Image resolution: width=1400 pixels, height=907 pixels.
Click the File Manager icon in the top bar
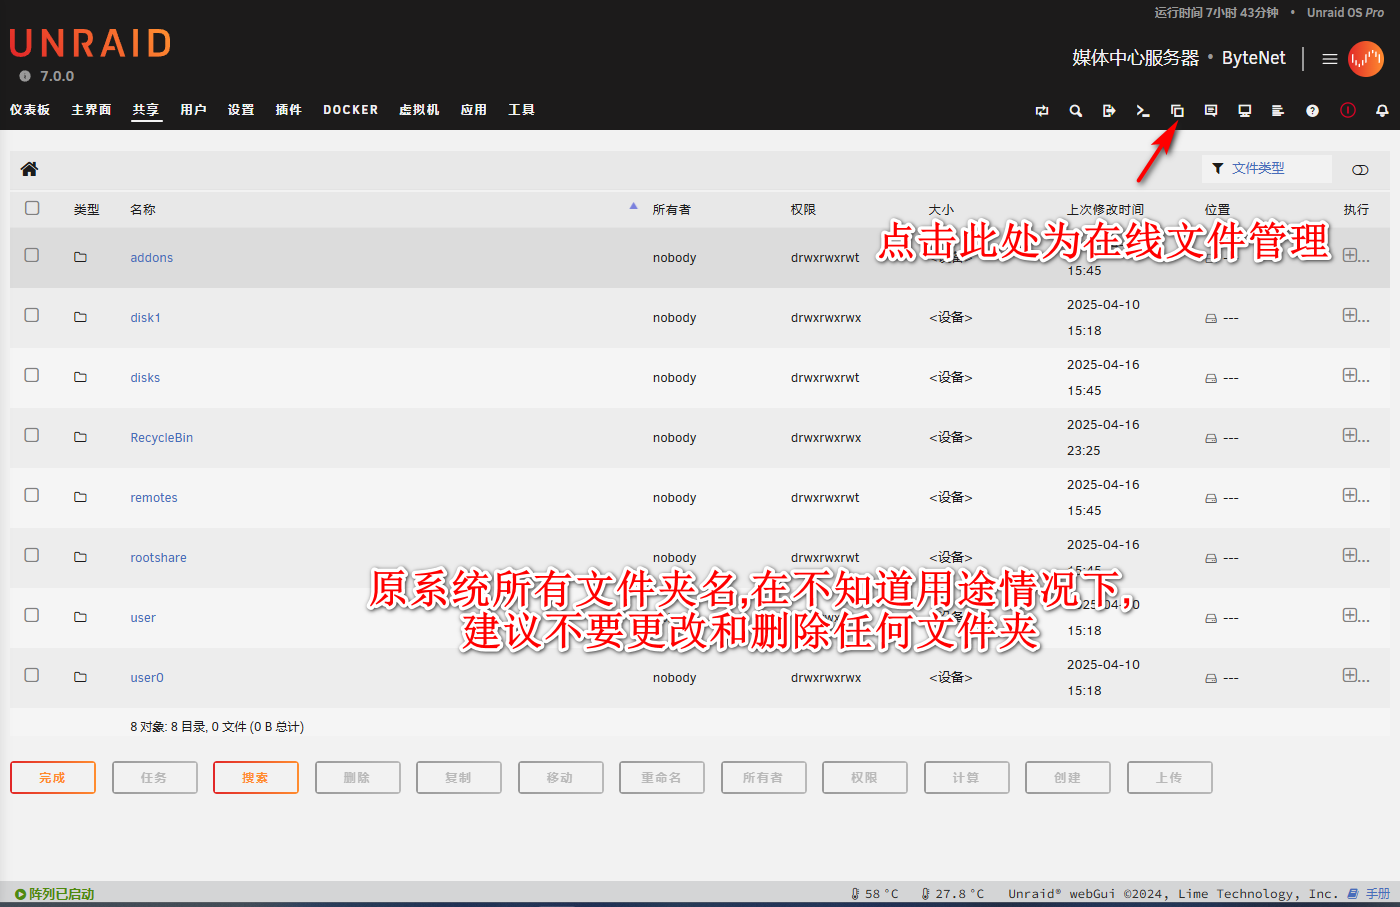[x=1177, y=111]
